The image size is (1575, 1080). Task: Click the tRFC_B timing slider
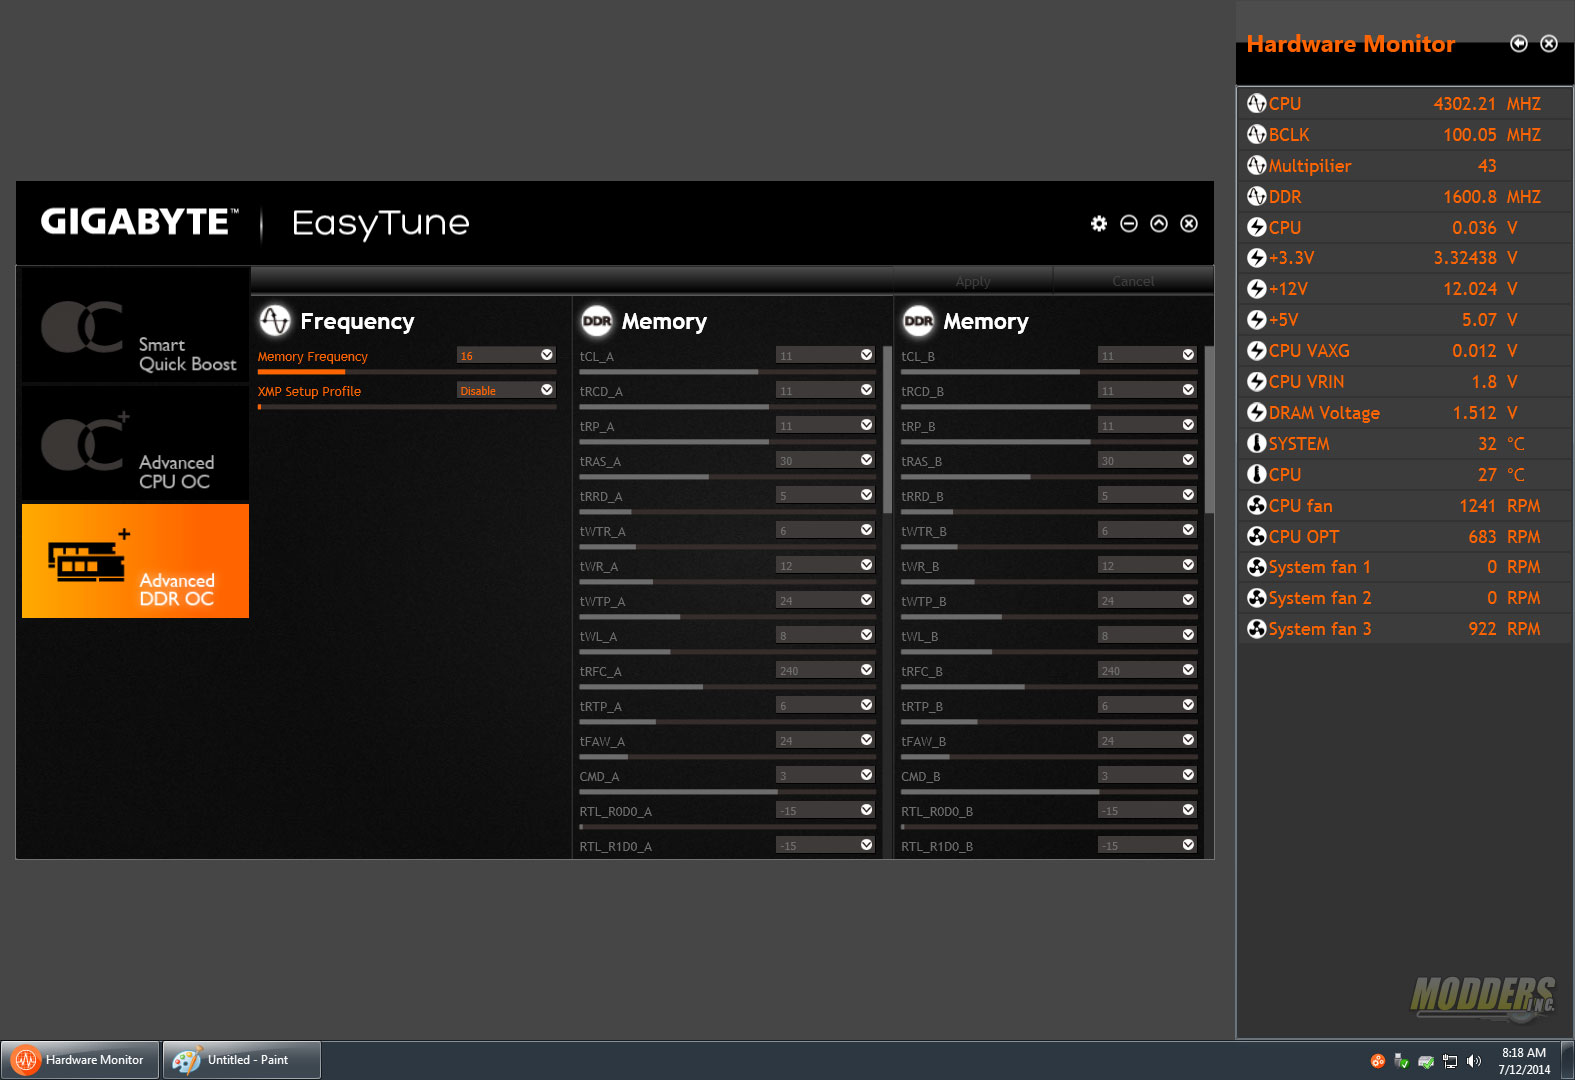point(1049,687)
